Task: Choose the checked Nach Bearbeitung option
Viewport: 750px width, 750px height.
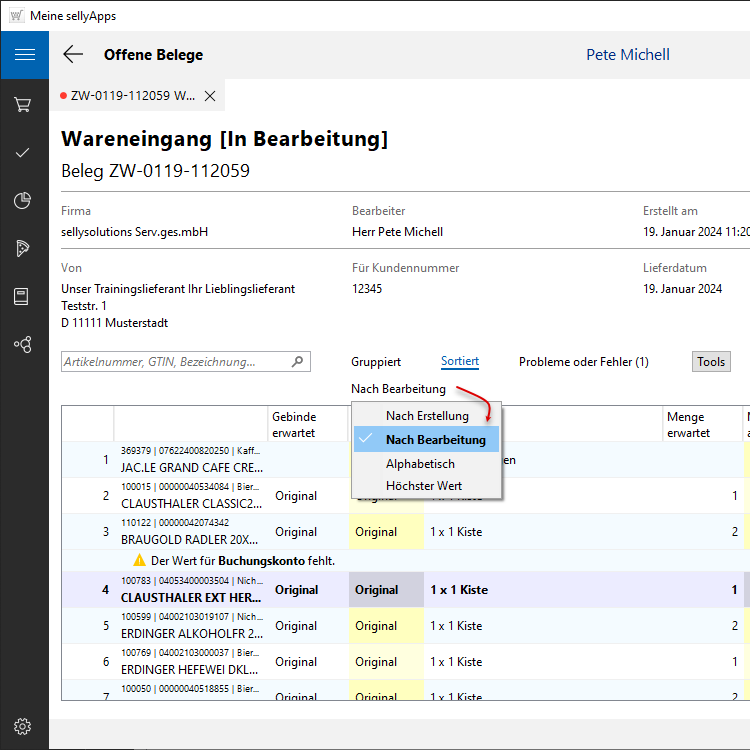Action: [435, 440]
